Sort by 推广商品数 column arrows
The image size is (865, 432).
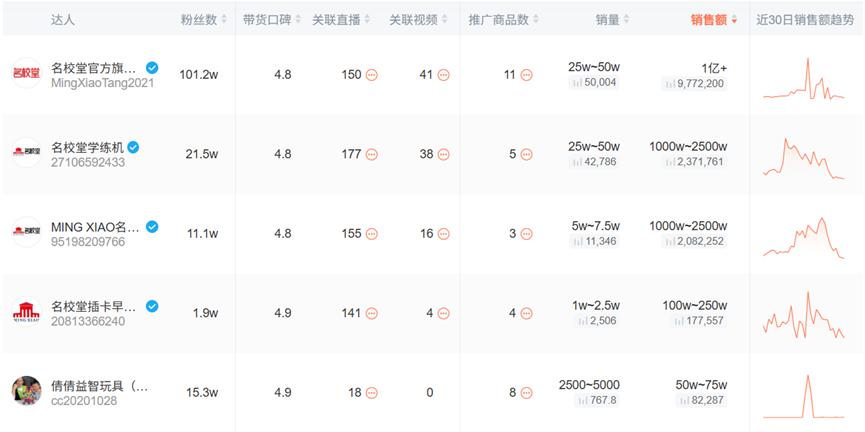pos(536,20)
